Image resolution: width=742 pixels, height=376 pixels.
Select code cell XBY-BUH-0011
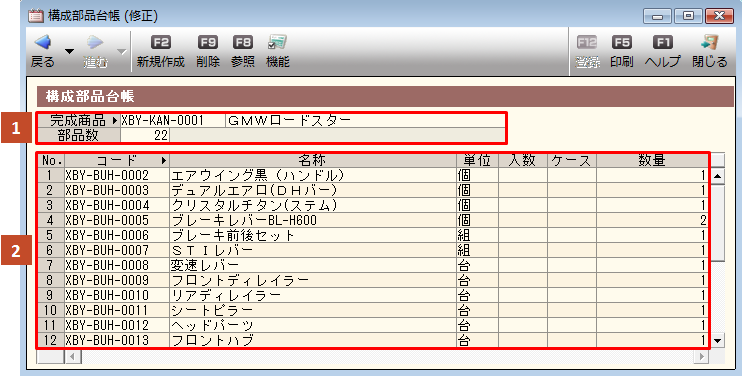(117, 310)
